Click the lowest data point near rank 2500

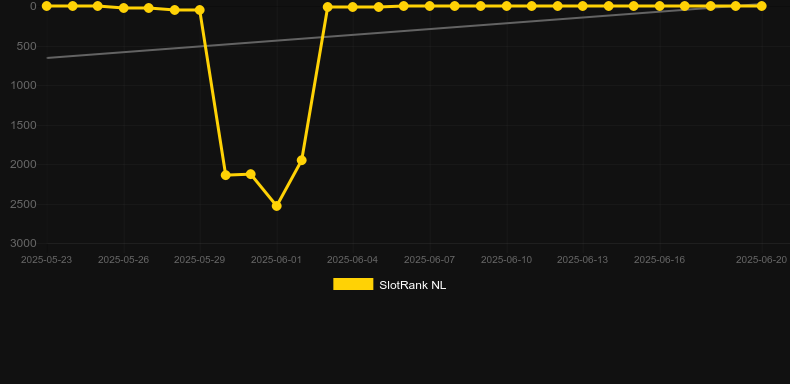(x=276, y=206)
